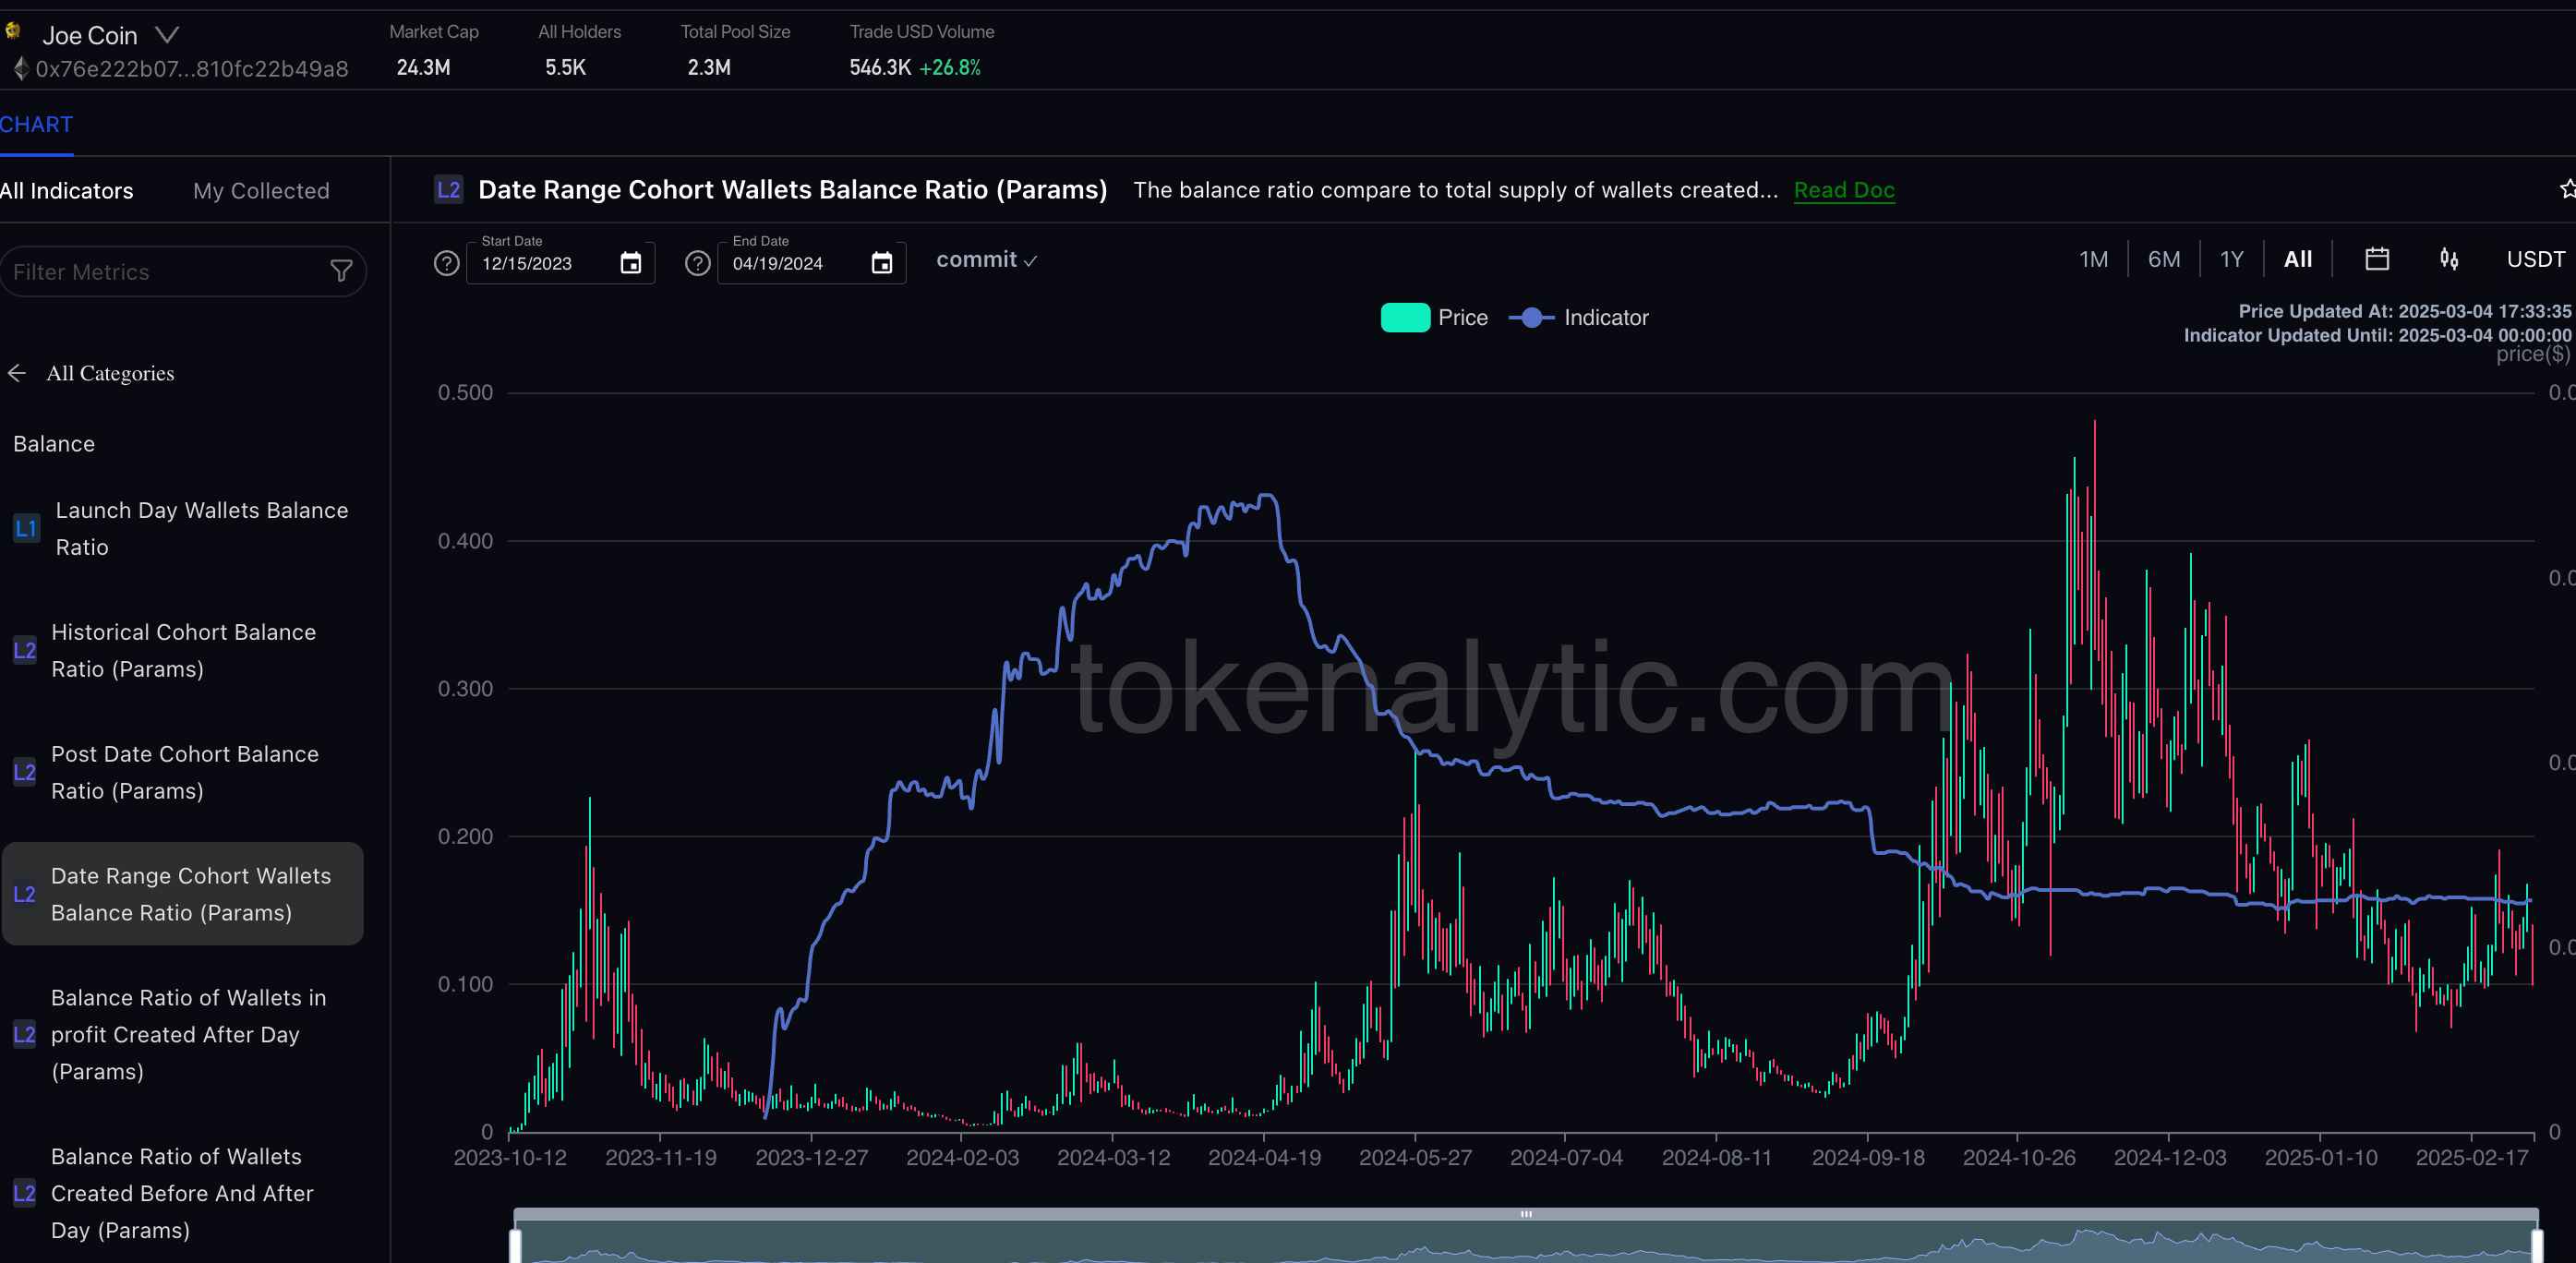Toggle the candlestick chart type icon

click(2449, 259)
